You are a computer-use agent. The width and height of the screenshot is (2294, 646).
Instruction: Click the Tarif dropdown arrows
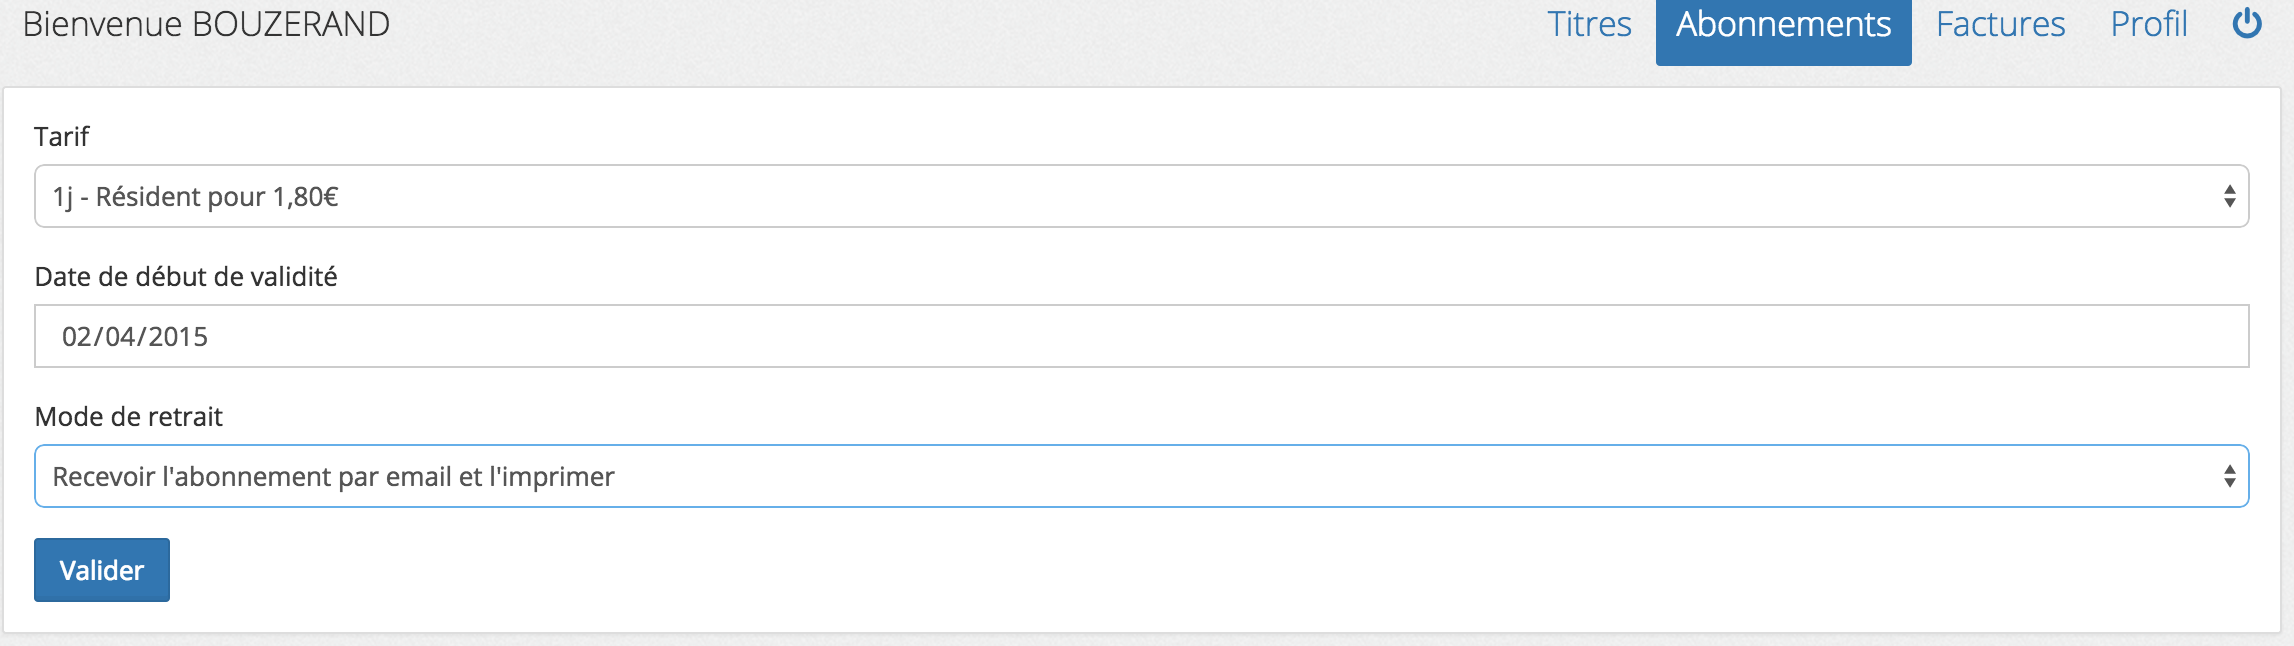tap(2229, 196)
